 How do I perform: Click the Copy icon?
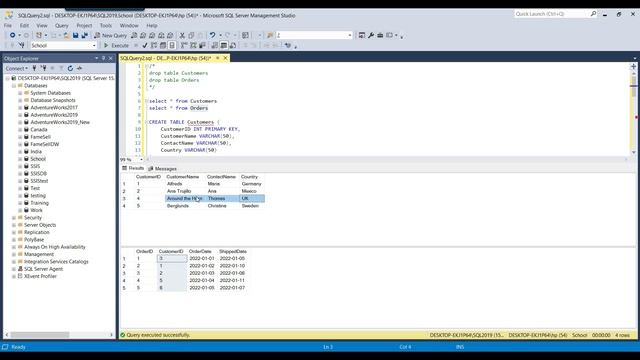click(x=191, y=36)
